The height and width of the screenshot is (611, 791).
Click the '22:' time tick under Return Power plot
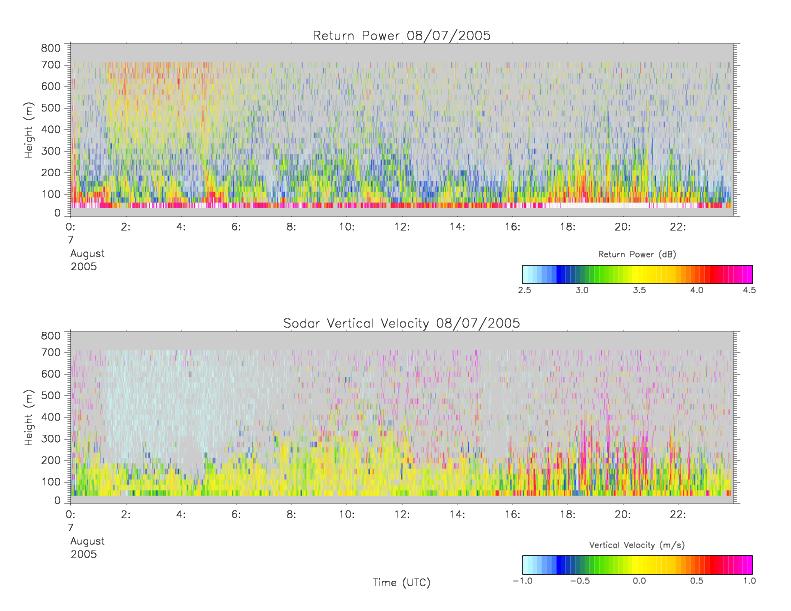(678, 227)
